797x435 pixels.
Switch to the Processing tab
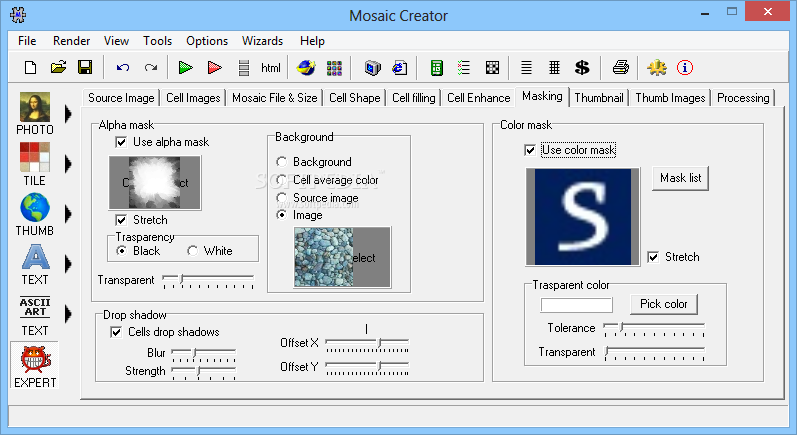(743, 98)
